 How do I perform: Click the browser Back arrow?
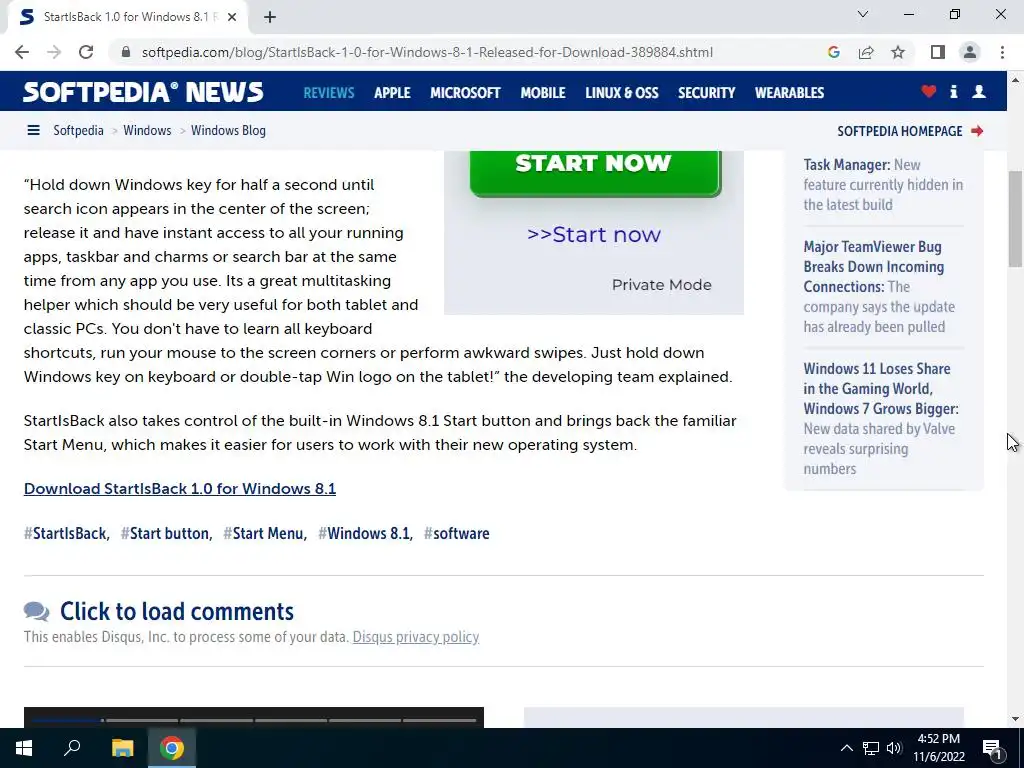[x=22, y=52]
